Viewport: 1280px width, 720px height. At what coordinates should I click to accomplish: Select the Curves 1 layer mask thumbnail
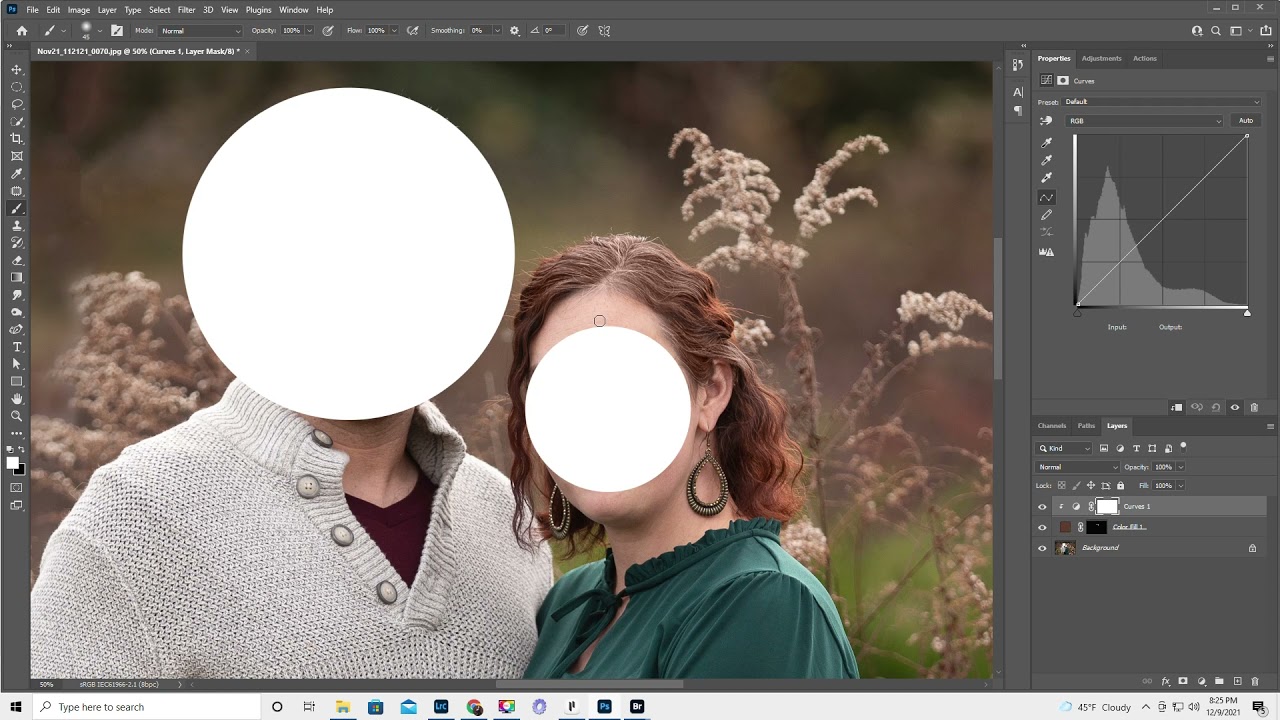point(1106,507)
